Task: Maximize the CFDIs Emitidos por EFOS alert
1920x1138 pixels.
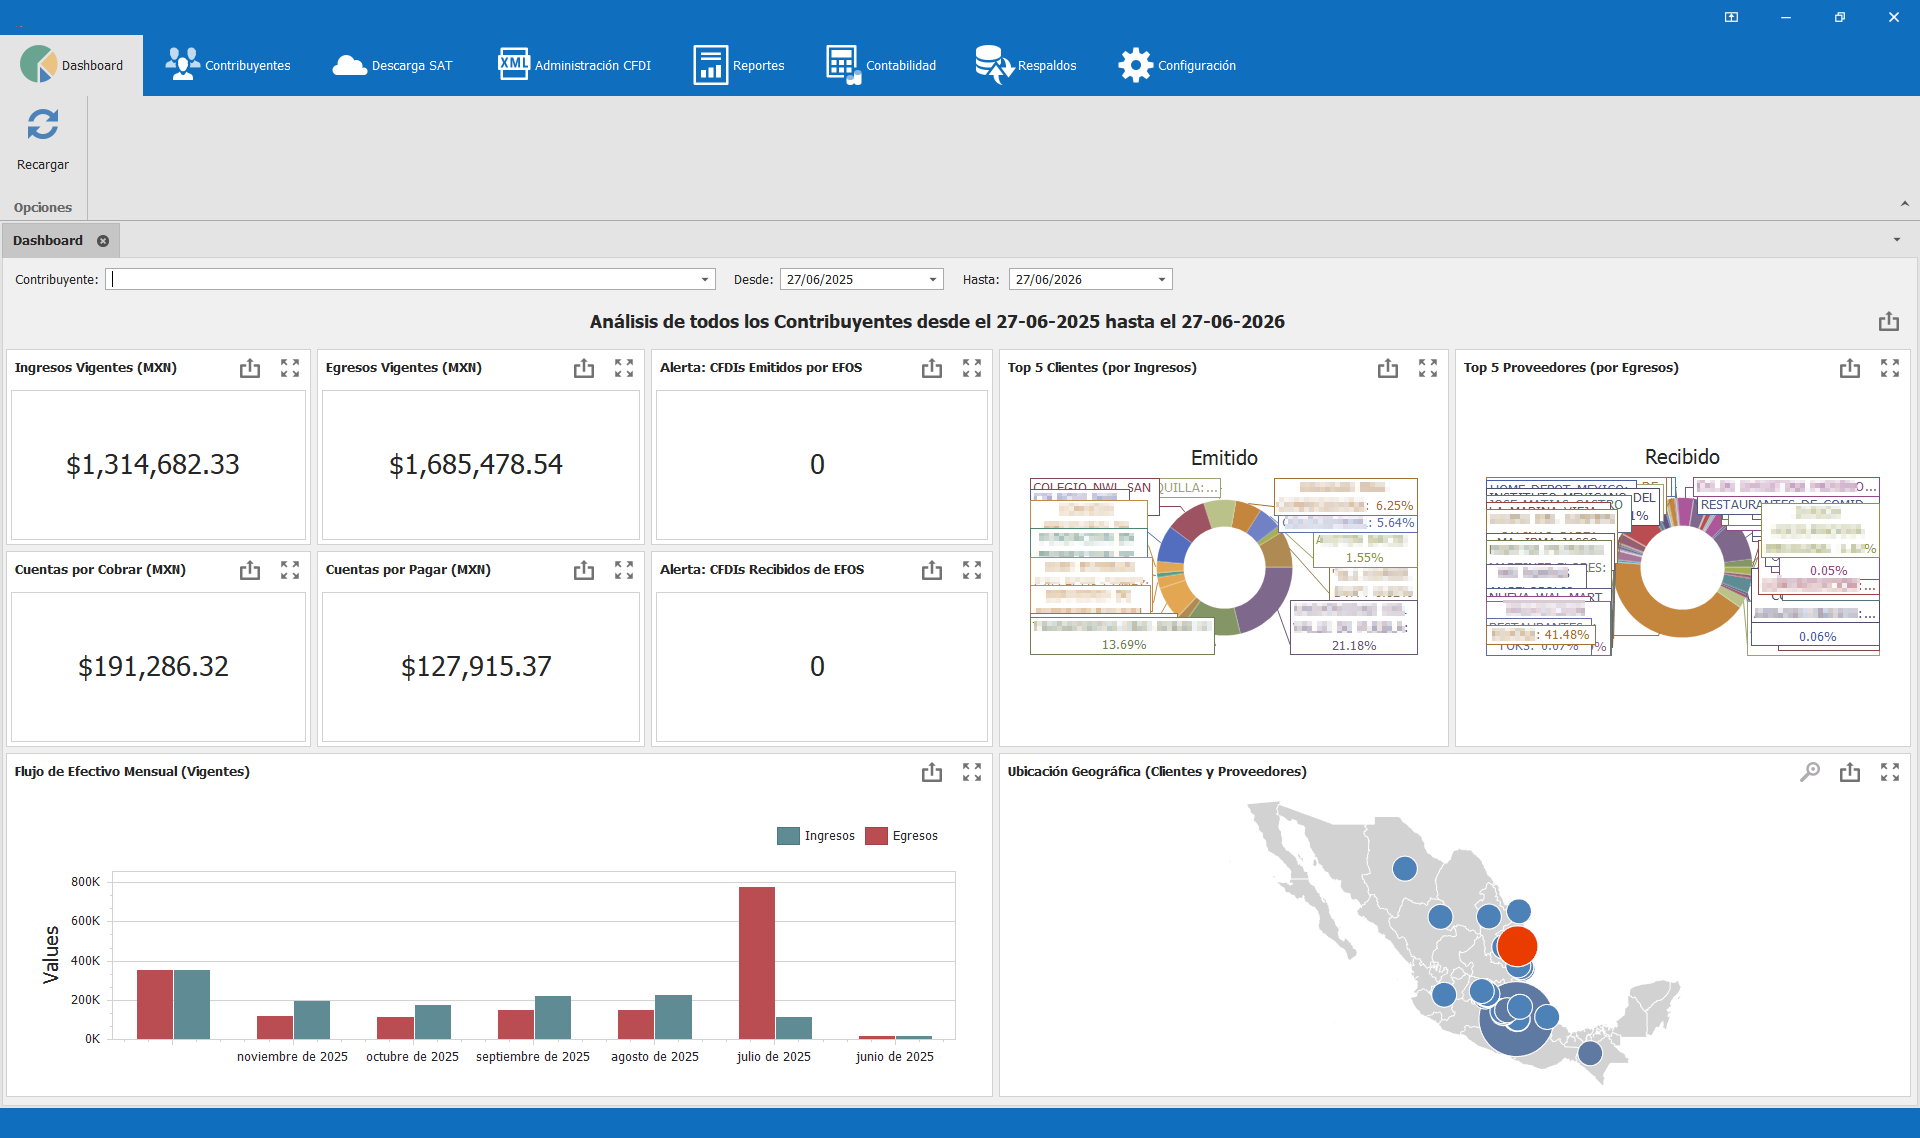Action: pyautogui.click(x=972, y=368)
